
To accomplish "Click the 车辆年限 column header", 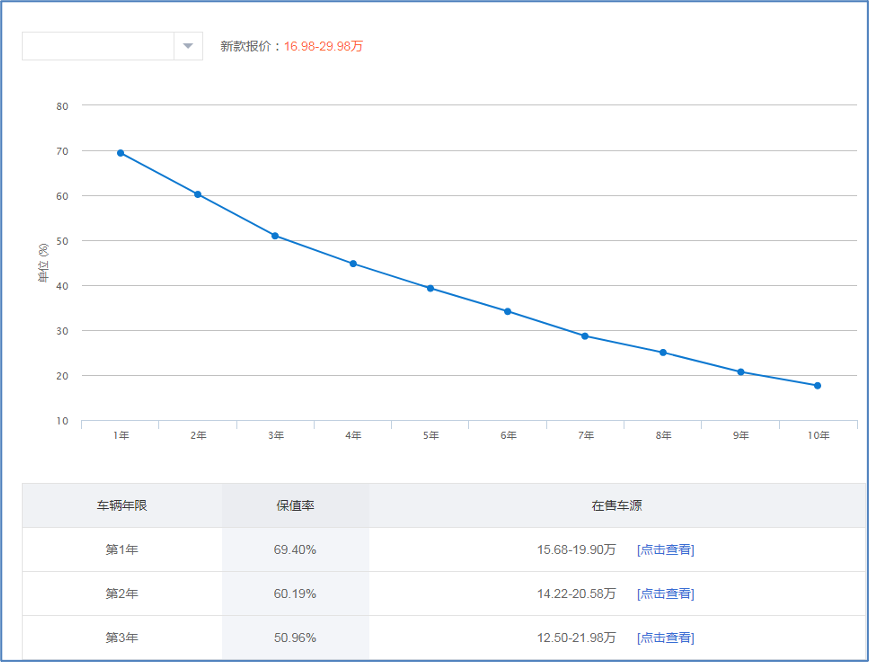I will point(122,506).
